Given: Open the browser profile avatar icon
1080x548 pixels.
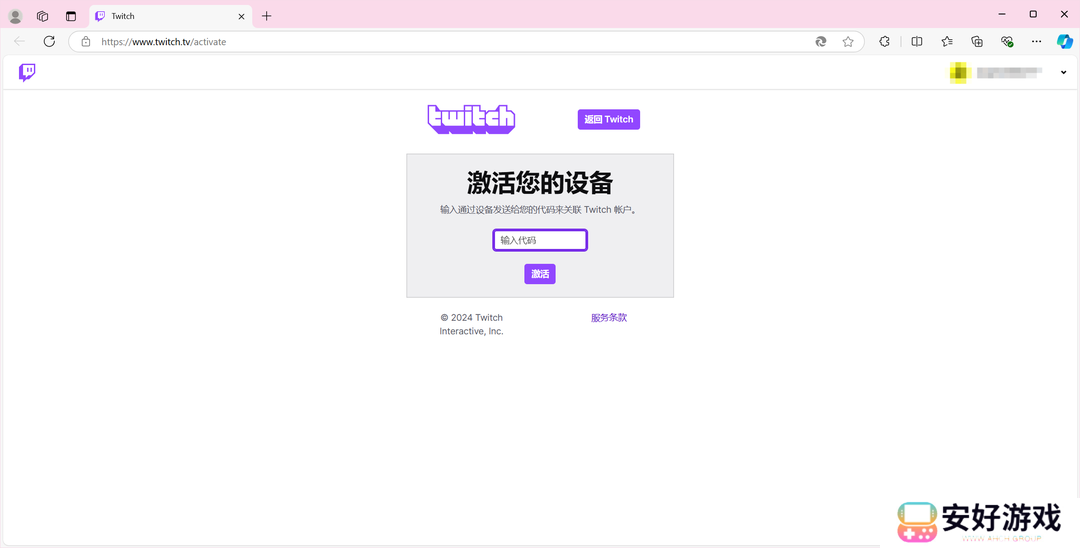Looking at the screenshot, I should [x=15, y=16].
